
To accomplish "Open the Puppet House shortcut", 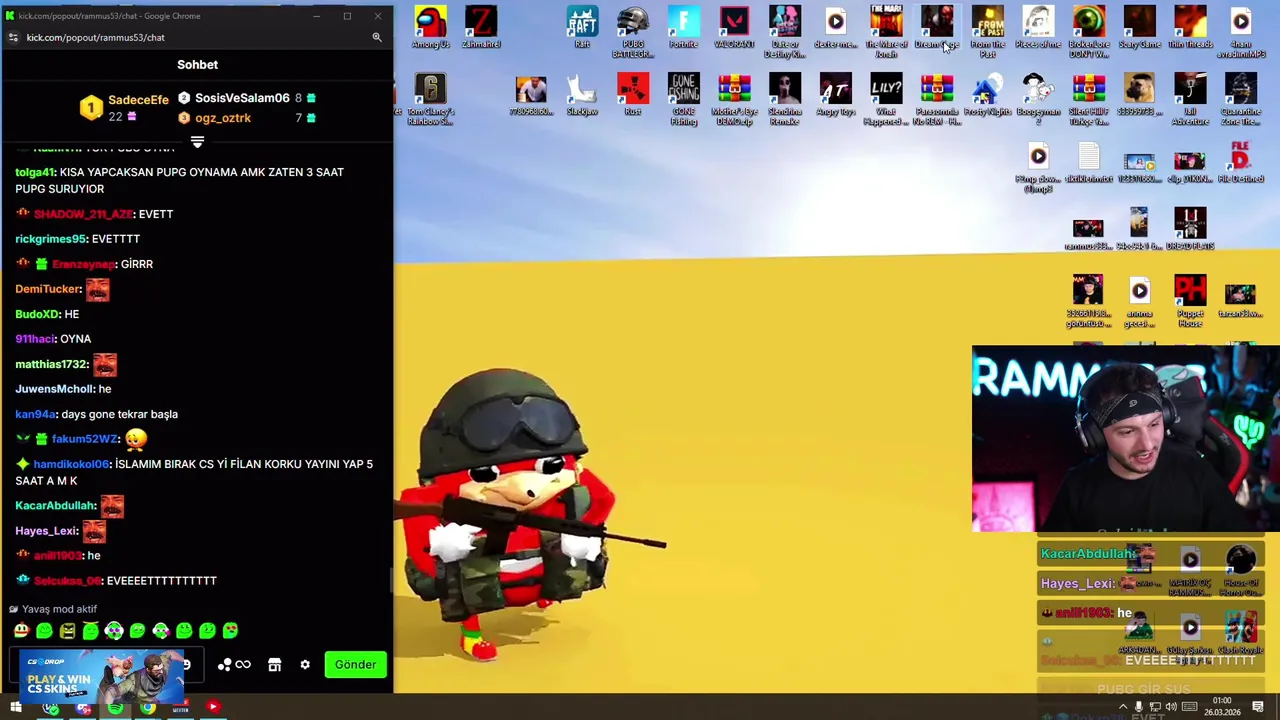I will 1190,302.
